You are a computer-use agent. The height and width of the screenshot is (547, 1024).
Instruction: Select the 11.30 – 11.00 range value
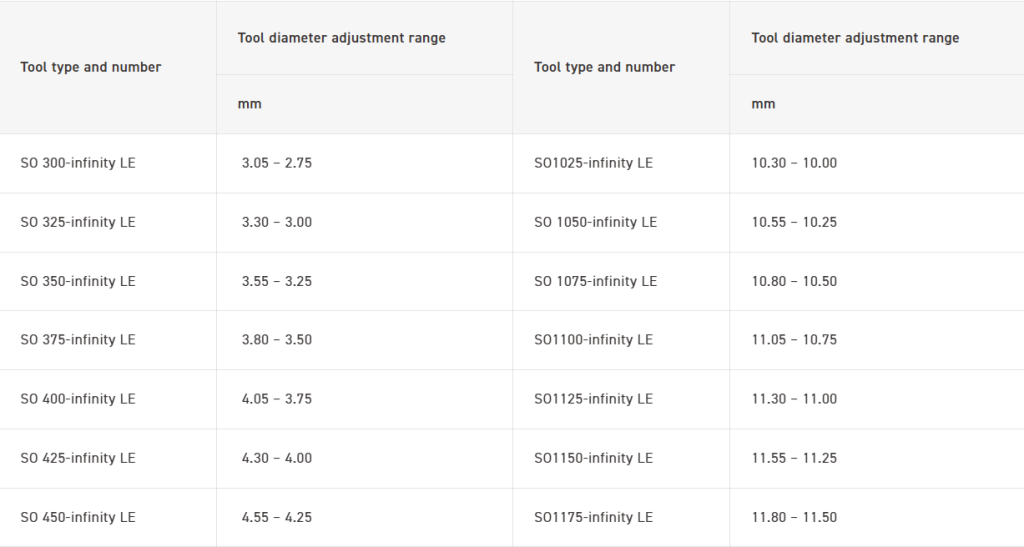click(794, 399)
